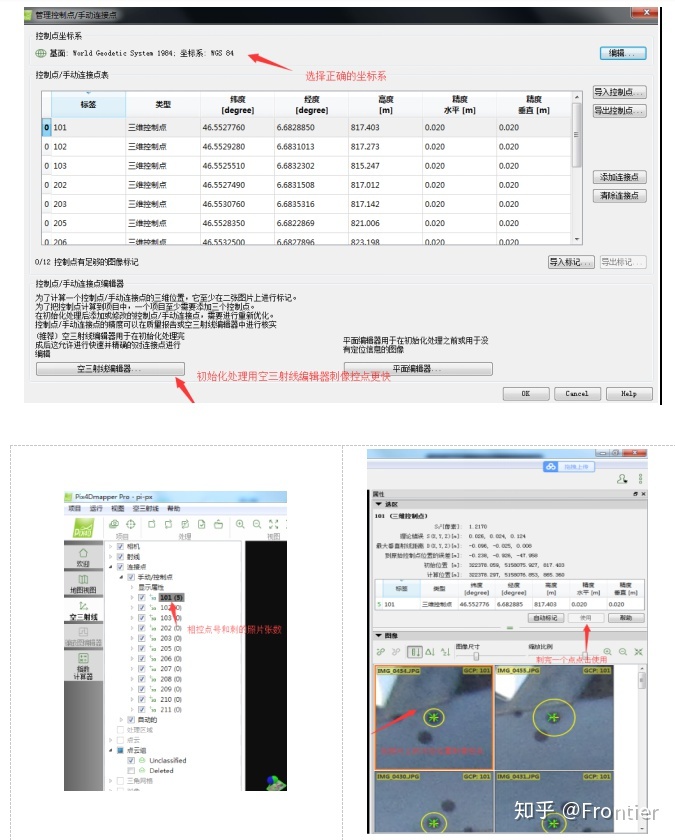Click the globe icon beside World Geodetic System 1984

point(41,54)
